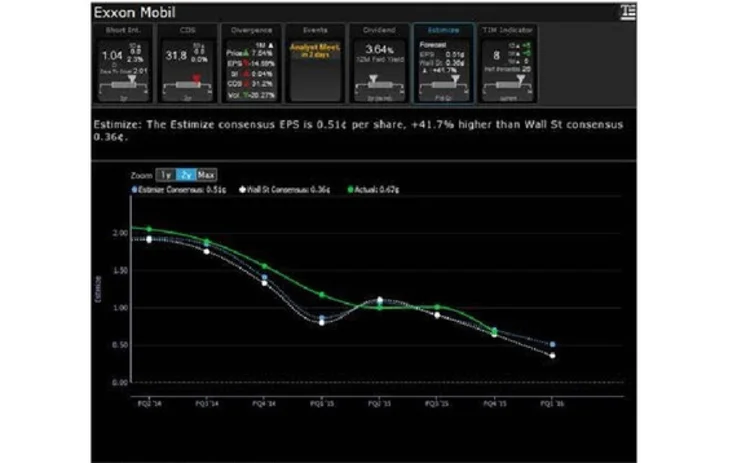Click Wall St Consensus point at FQ1 '16
The image size is (750, 463).
[552, 356]
